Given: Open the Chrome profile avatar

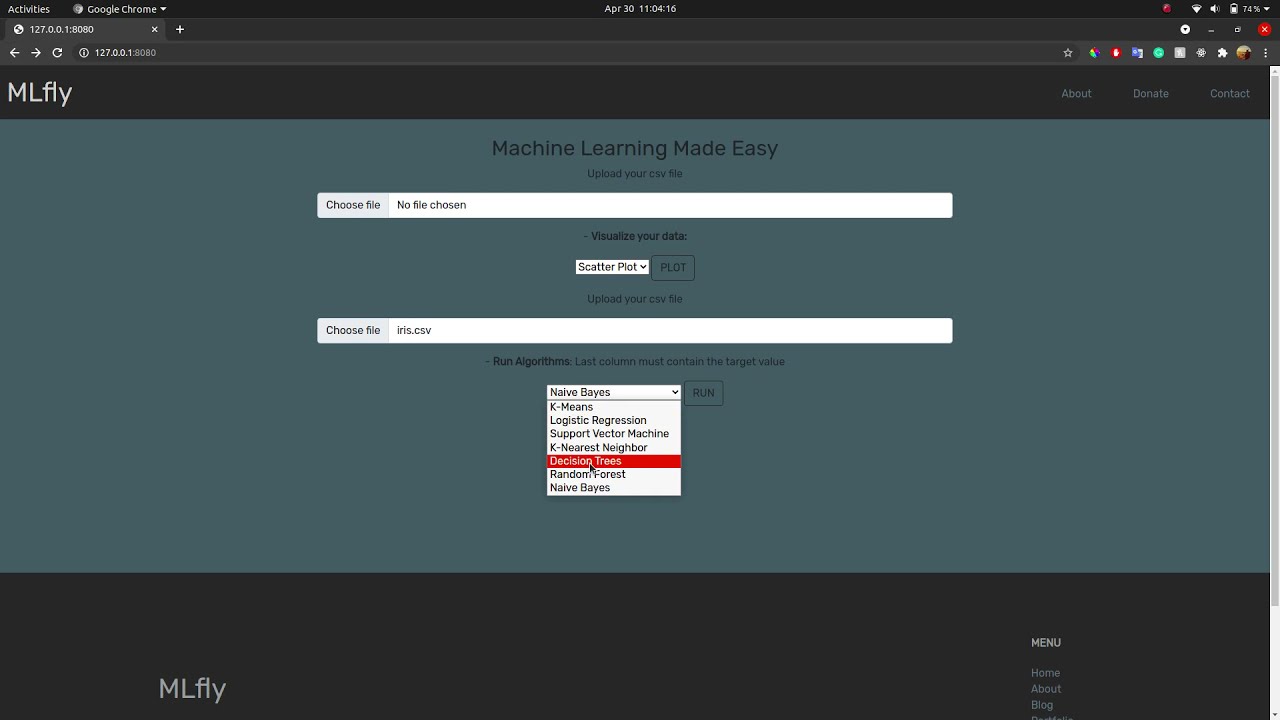Looking at the screenshot, I should tap(1244, 53).
